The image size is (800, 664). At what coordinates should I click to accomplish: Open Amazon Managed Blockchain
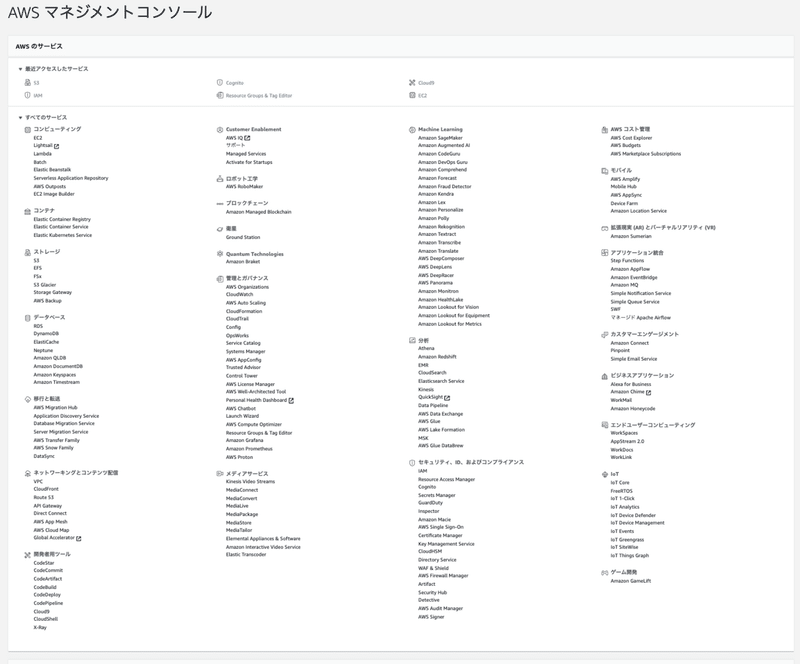(x=259, y=212)
